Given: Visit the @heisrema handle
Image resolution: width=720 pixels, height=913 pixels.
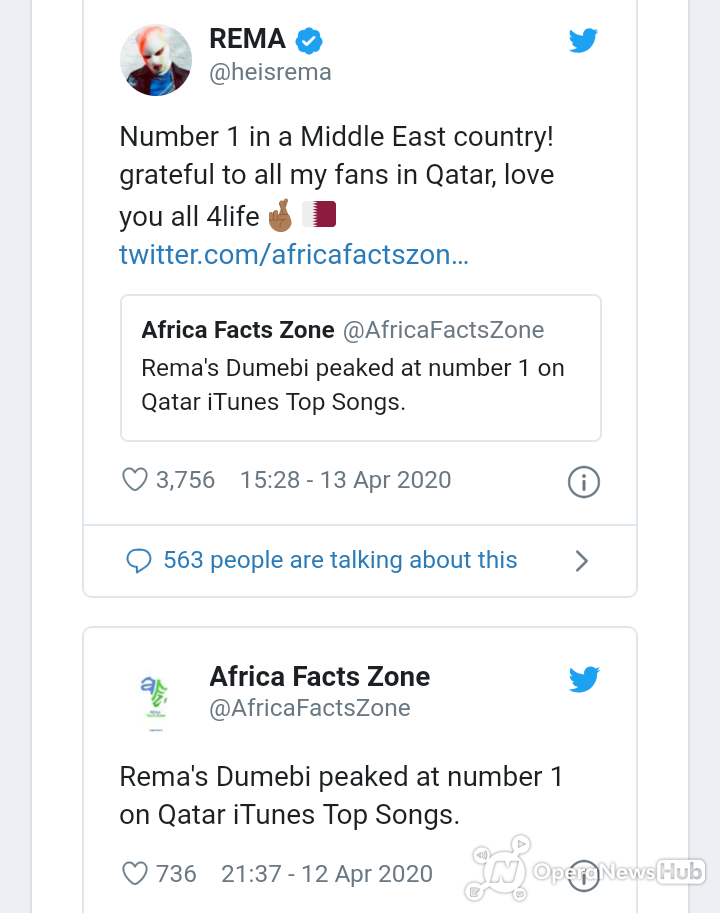Looking at the screenshot, I should coord(270,72).
